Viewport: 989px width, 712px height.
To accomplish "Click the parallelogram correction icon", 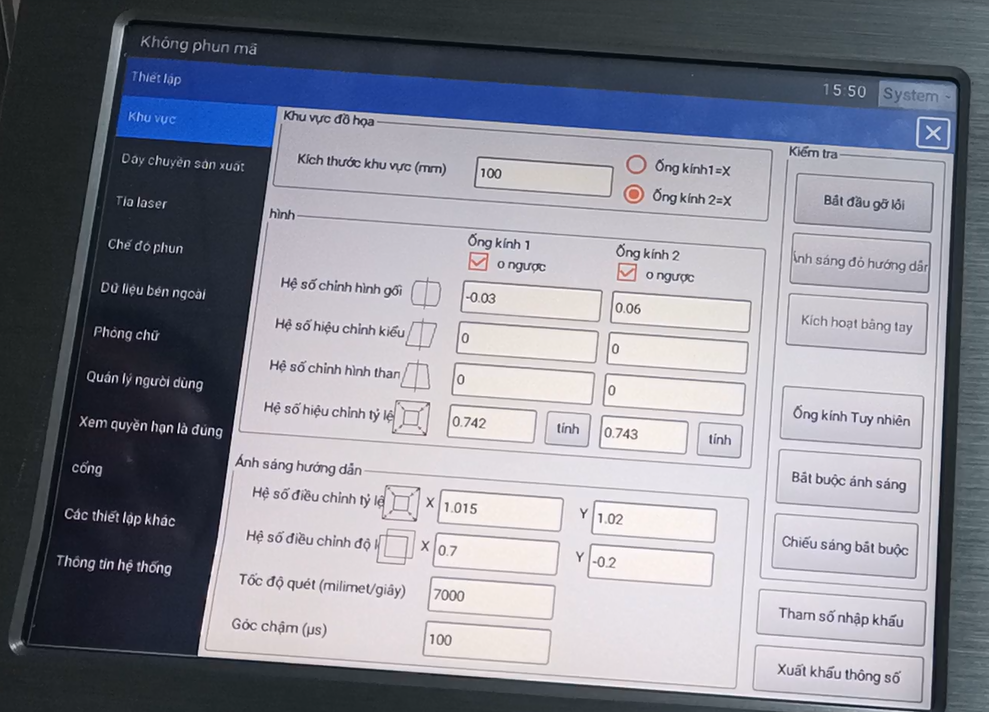I will click(x=422, y=332).
